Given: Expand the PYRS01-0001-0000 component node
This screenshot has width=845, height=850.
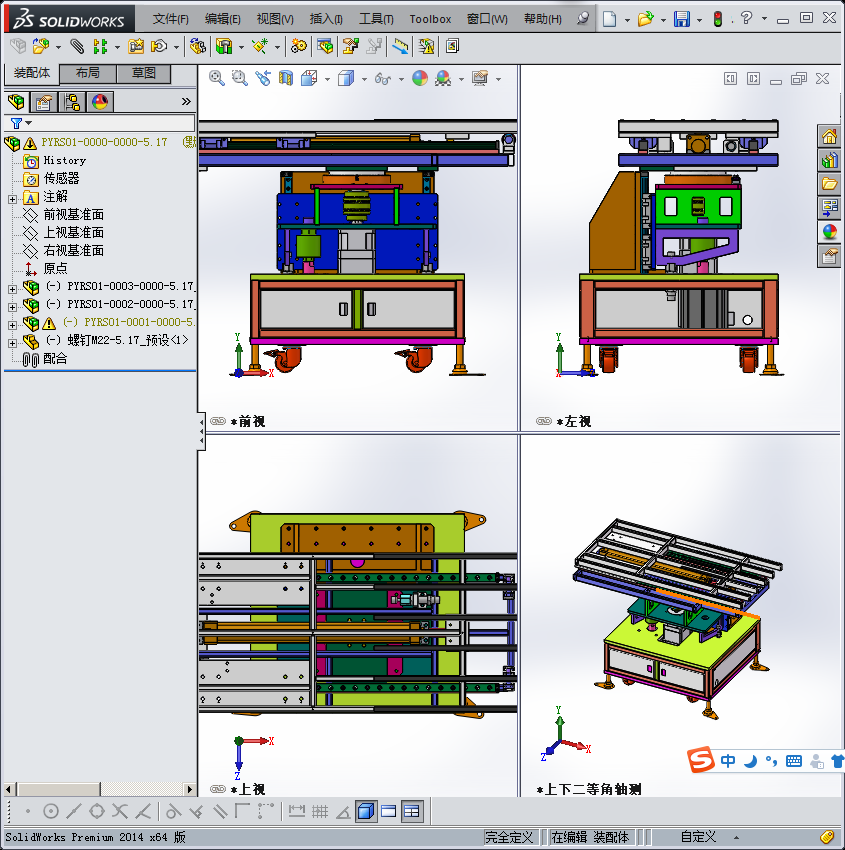Looking at the screenshot, I should click(12, 325).
